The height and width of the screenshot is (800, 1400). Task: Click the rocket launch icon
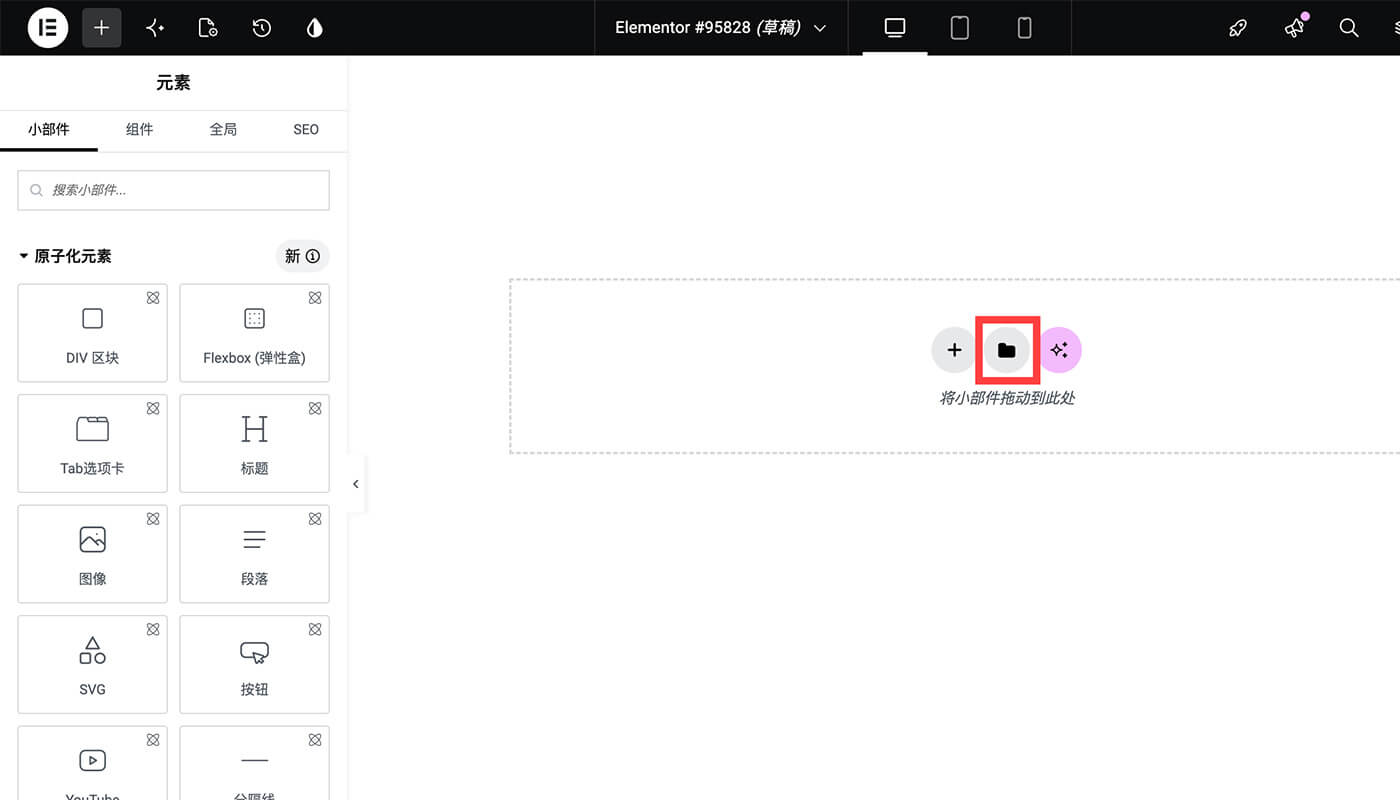tap(1238, 28)
